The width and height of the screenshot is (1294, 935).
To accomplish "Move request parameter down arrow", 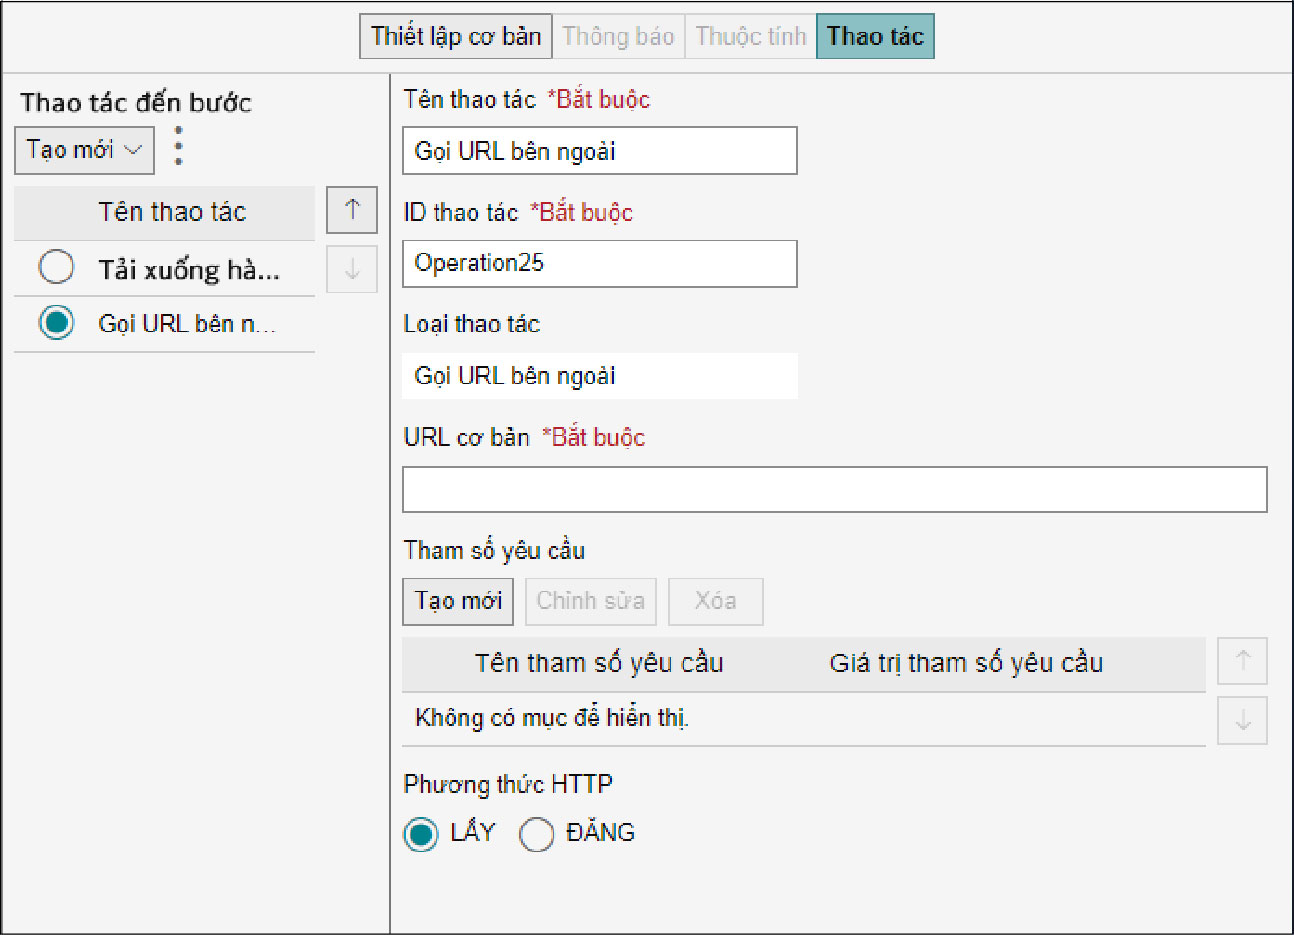I will pos(1242,721).
